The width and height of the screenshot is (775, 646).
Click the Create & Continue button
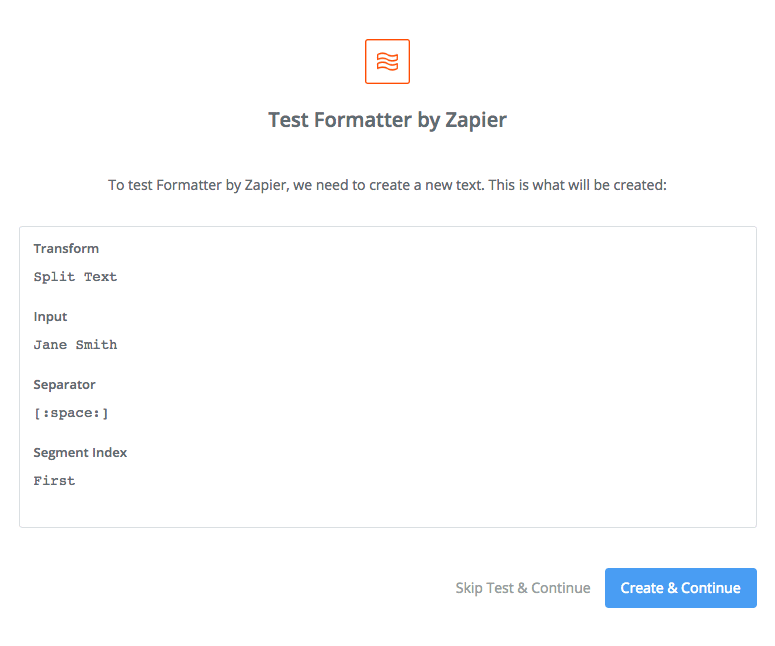(681, 588)
